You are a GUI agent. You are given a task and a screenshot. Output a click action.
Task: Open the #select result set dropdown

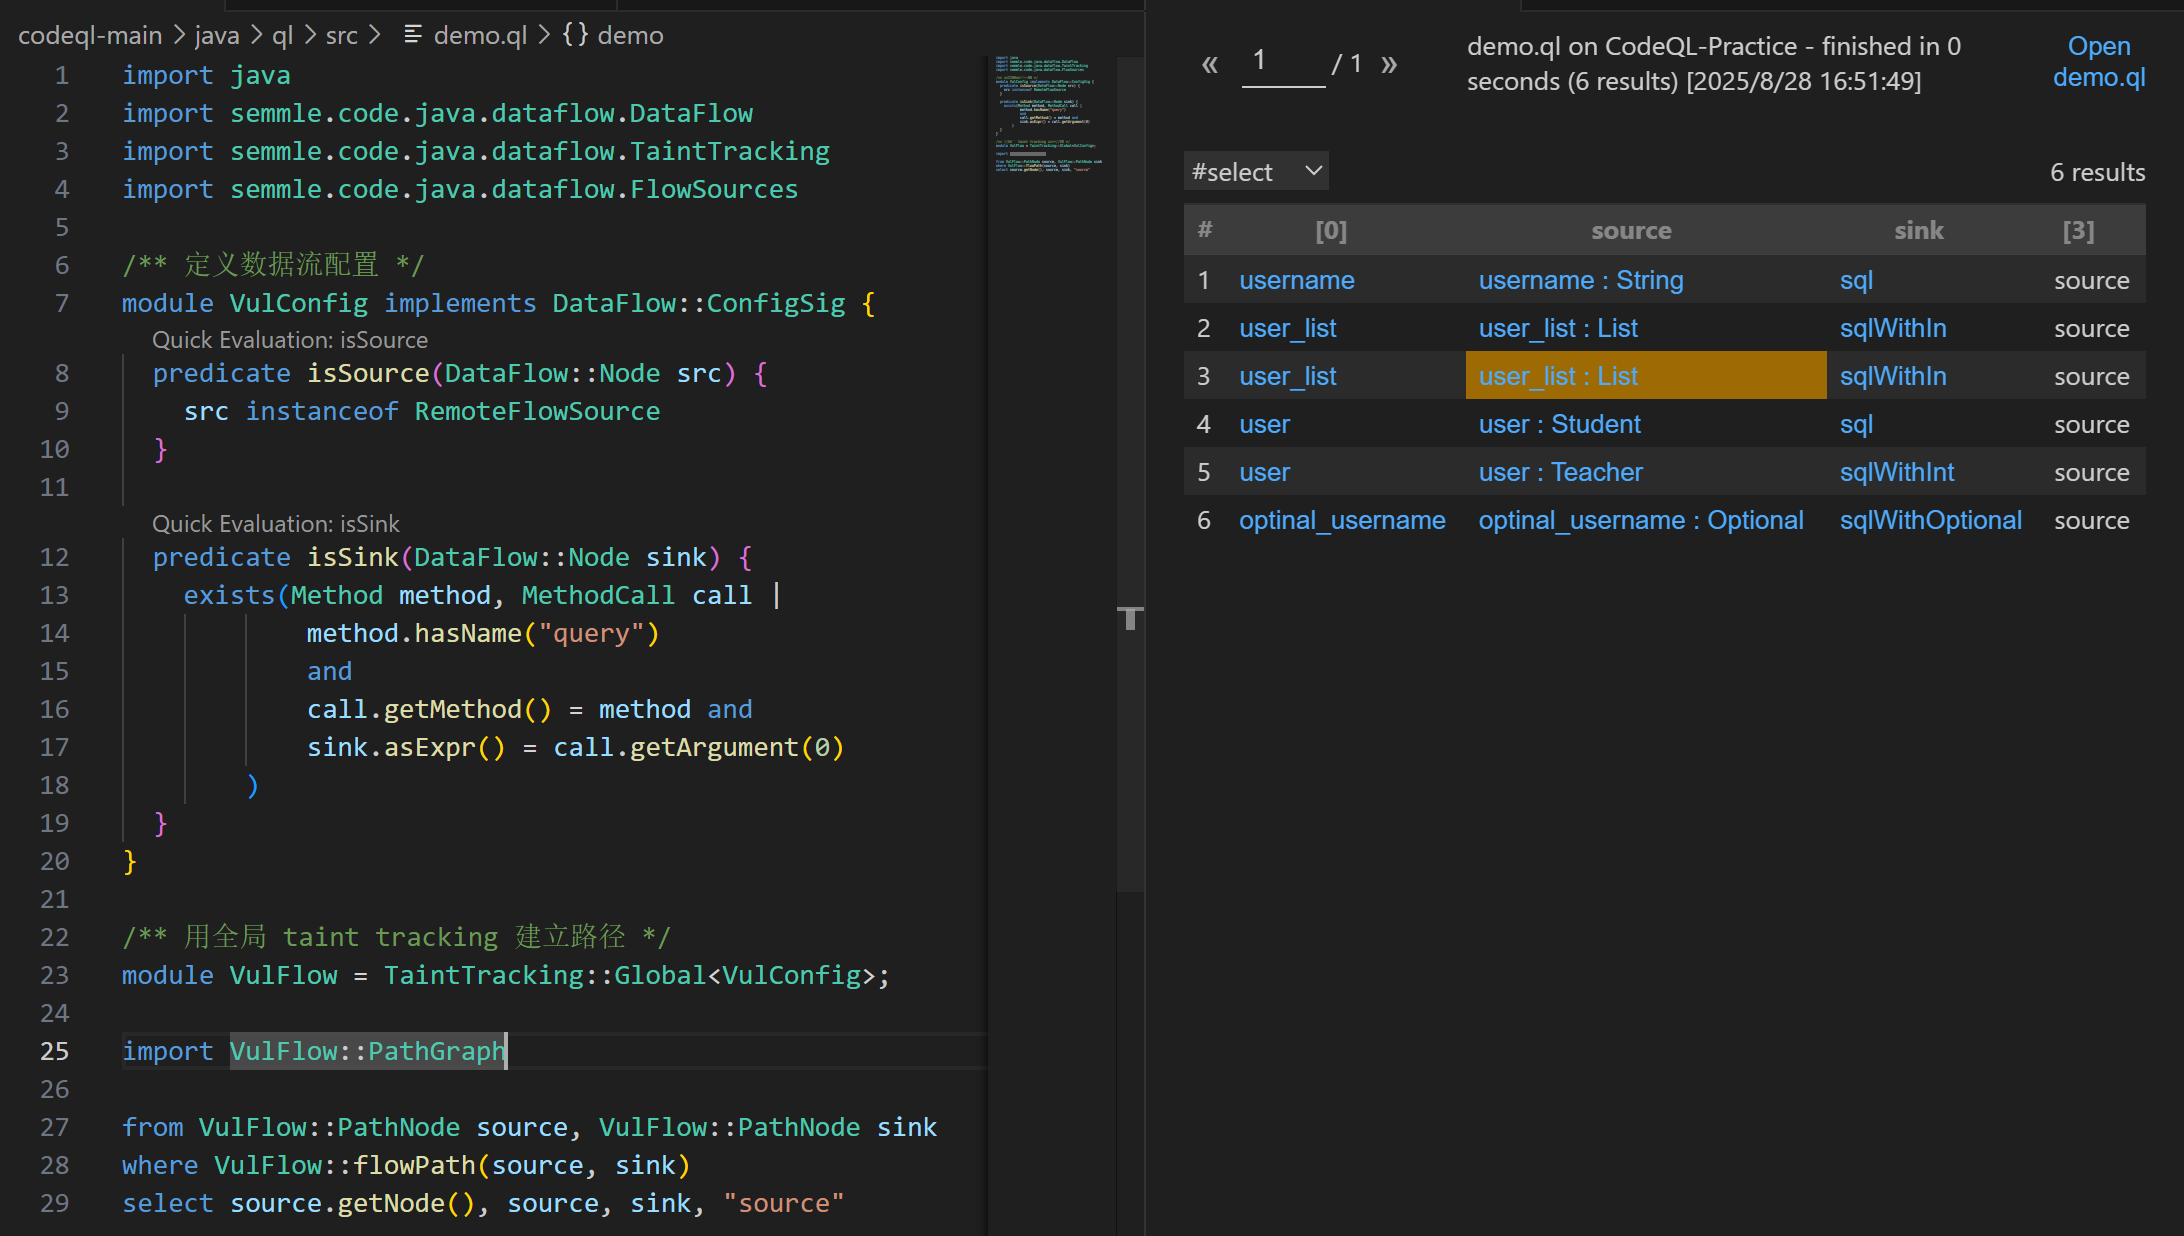[x=1256, y=172]
